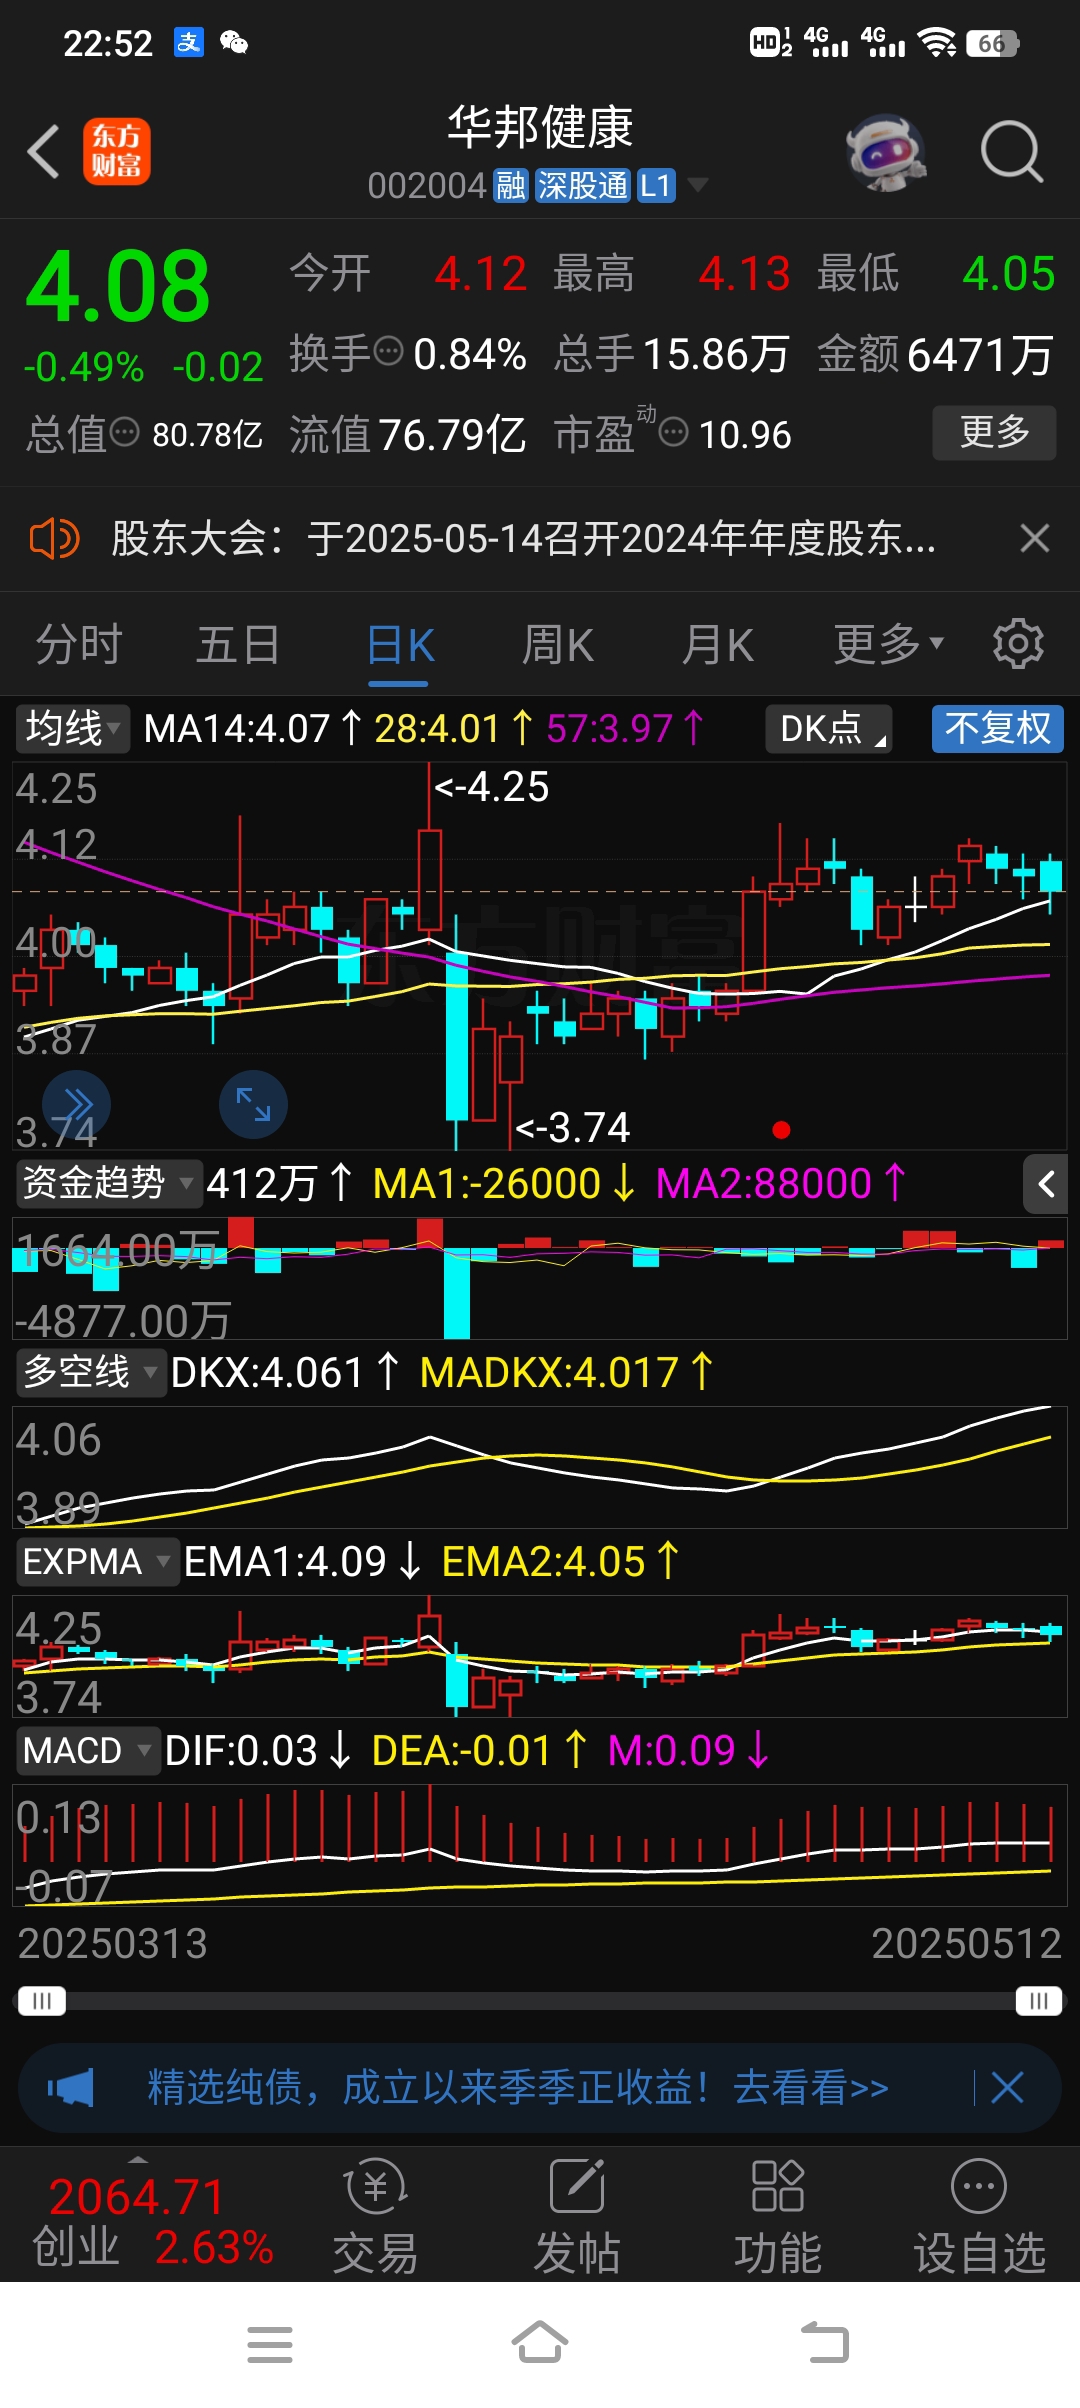Switch to 分时 tab

[x=79, y=645]
